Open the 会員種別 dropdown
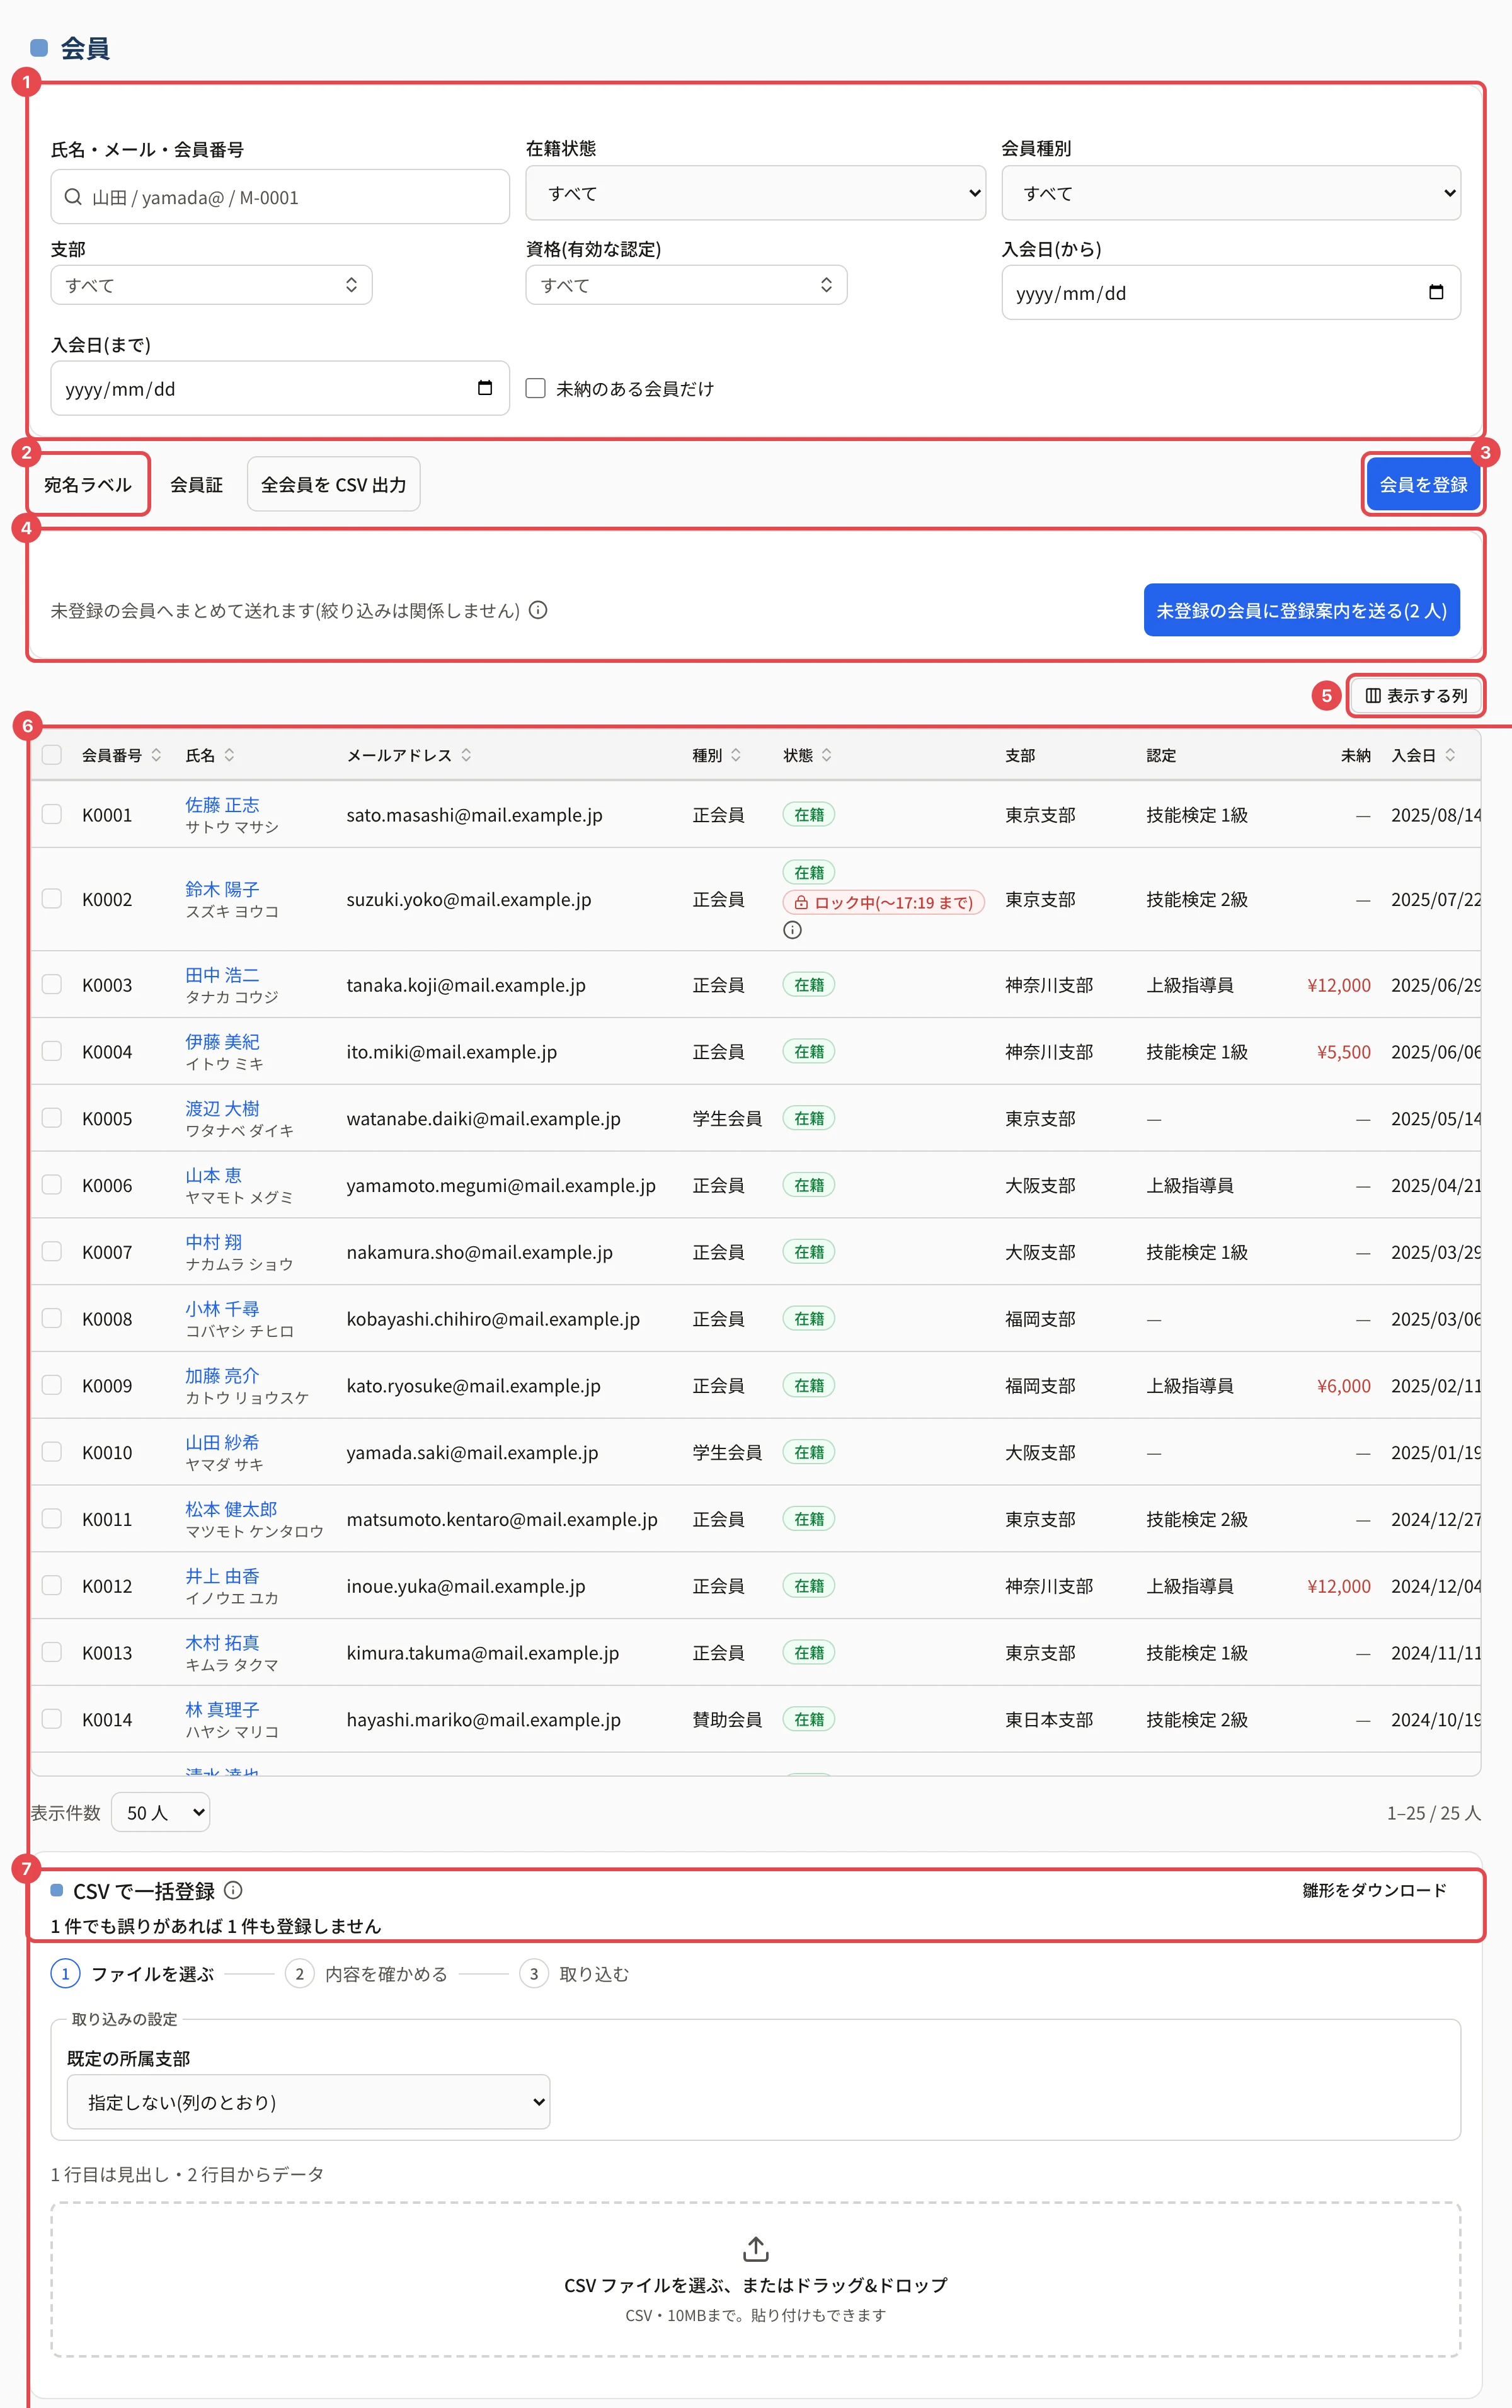Image resolution: width=1512 pixels, height=2408 pixels. click(1231, 193)
